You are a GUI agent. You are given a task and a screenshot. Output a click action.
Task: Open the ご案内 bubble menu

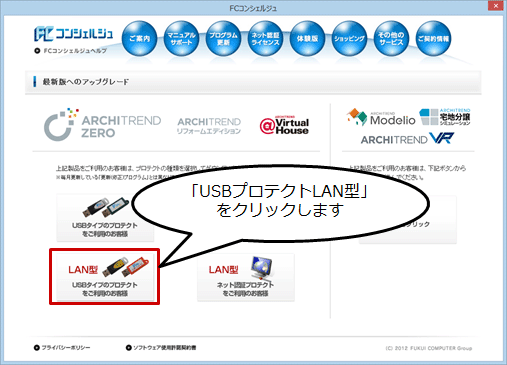[x=139, y=38]
